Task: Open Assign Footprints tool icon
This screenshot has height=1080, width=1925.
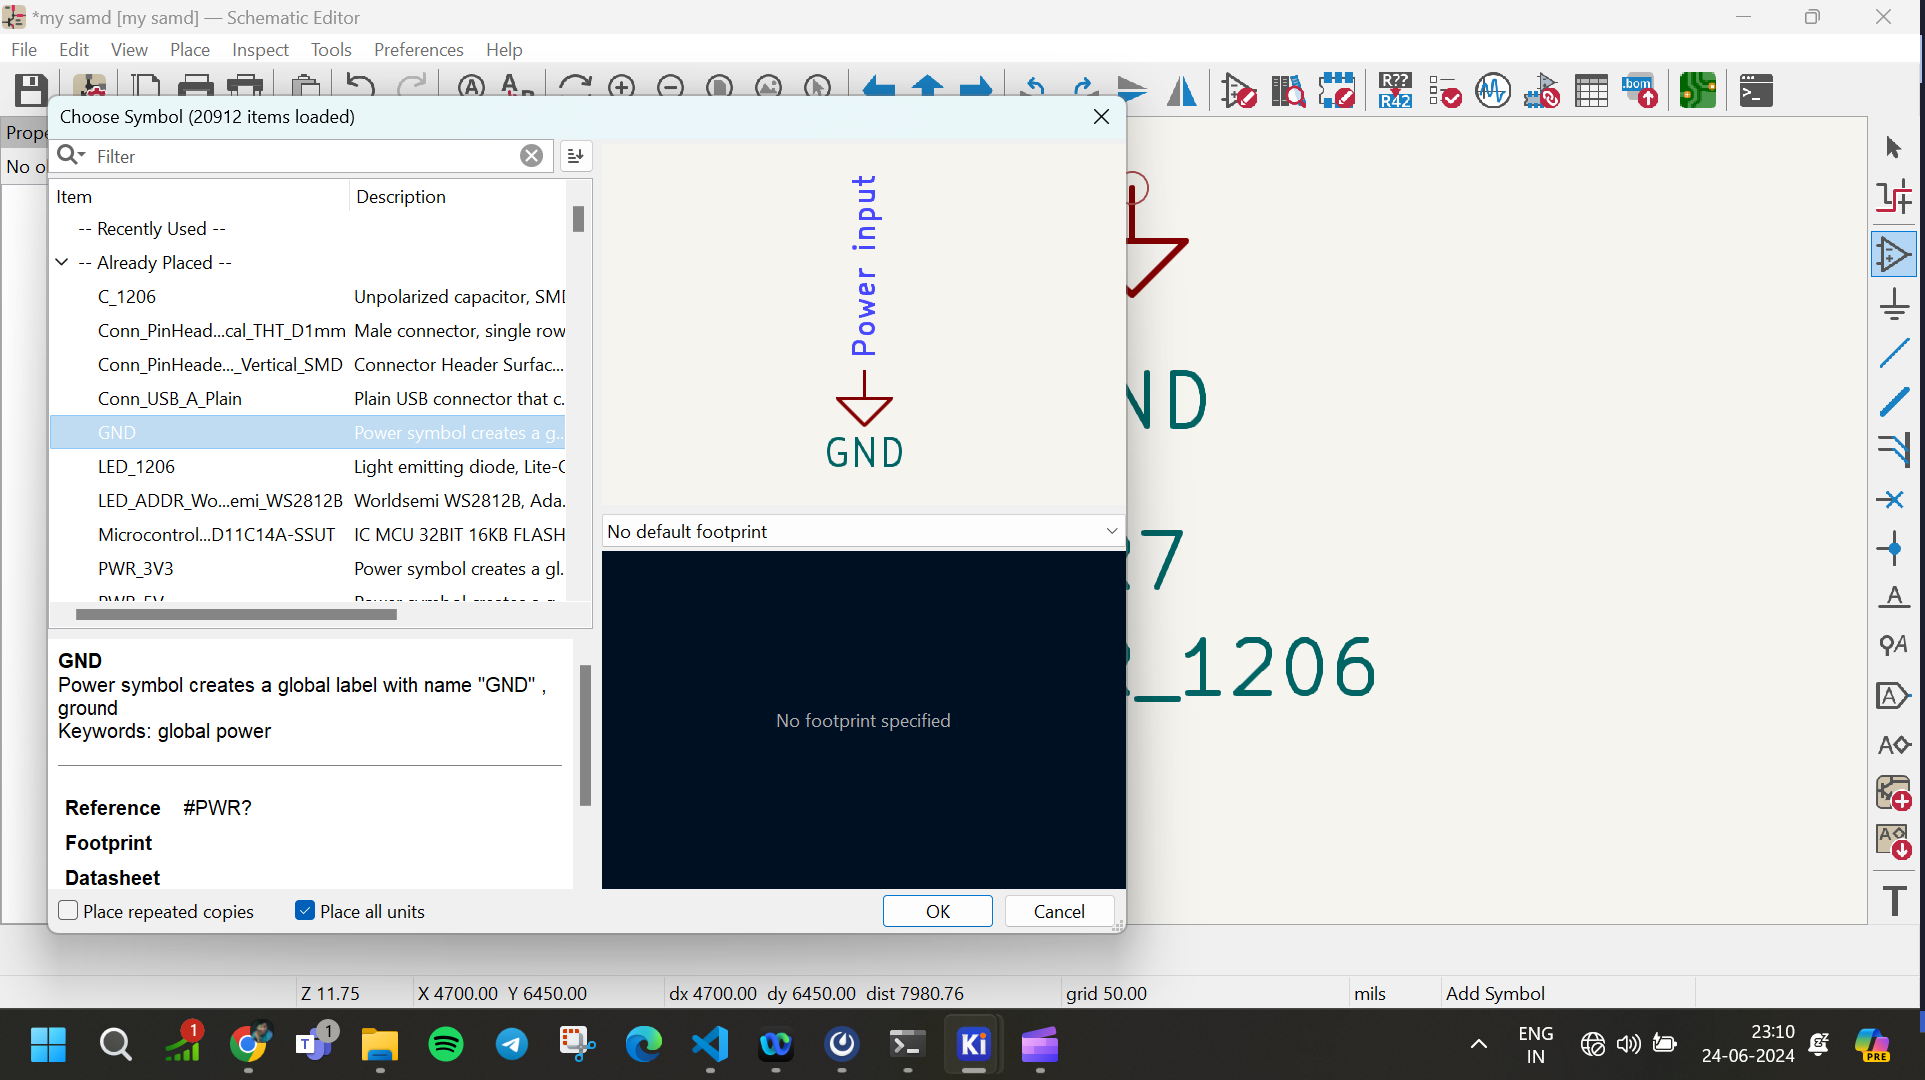Action: (1542, 90)
